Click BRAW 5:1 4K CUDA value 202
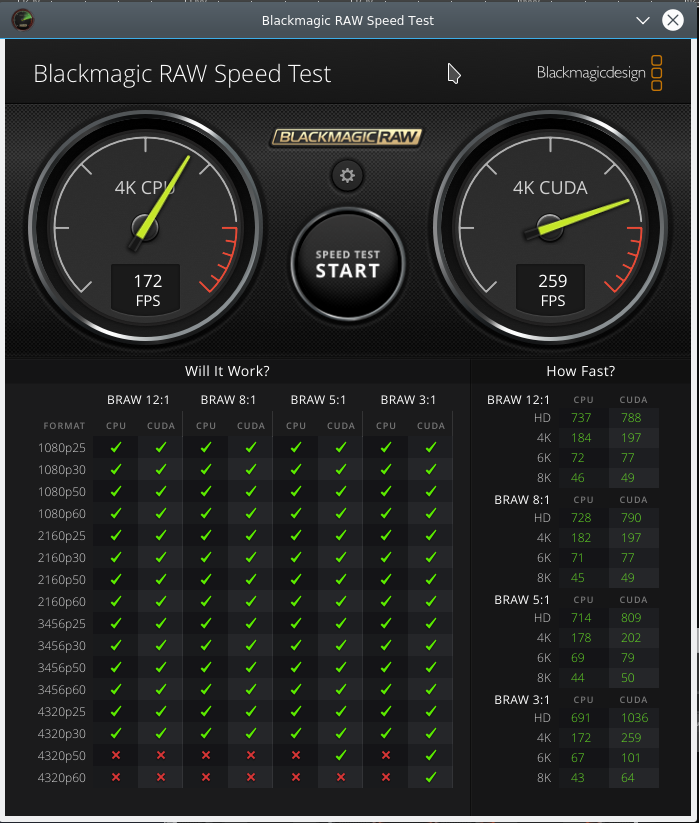Screen dimensions: 699x823 (631, 638)
